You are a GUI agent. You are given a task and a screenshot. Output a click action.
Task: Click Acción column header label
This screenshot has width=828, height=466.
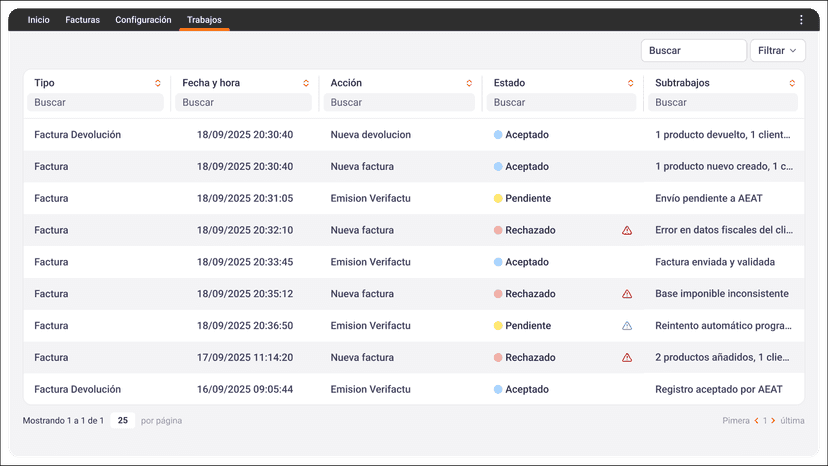tap(346, 83)
